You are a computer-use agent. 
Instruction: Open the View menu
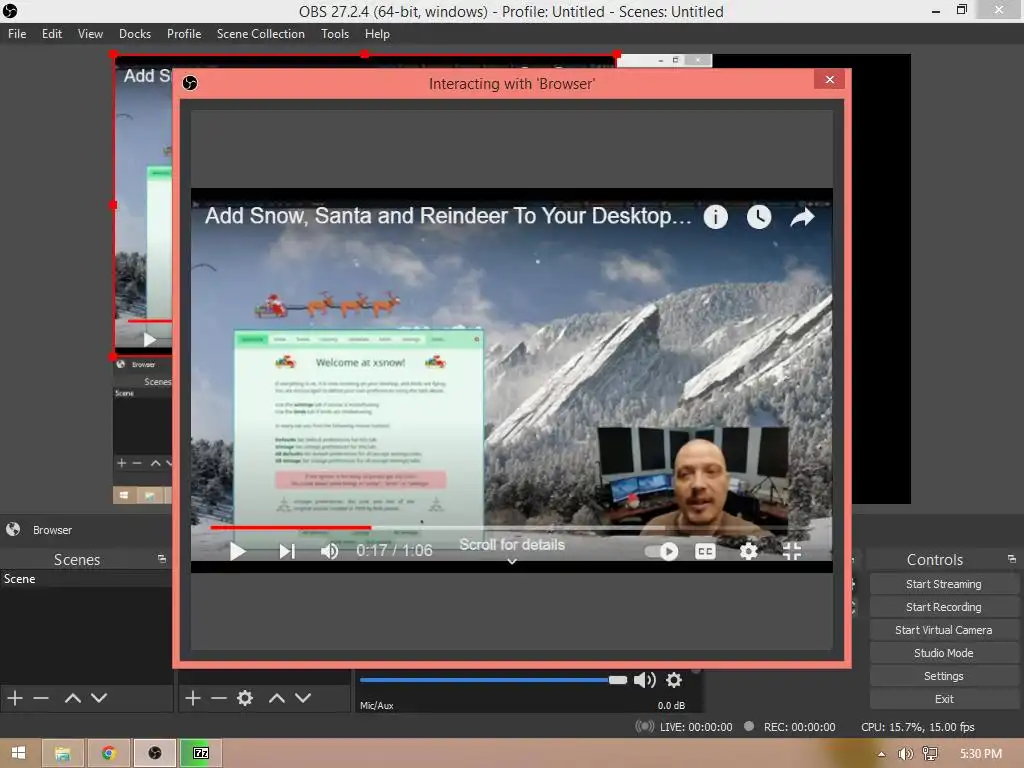[90, 34]
